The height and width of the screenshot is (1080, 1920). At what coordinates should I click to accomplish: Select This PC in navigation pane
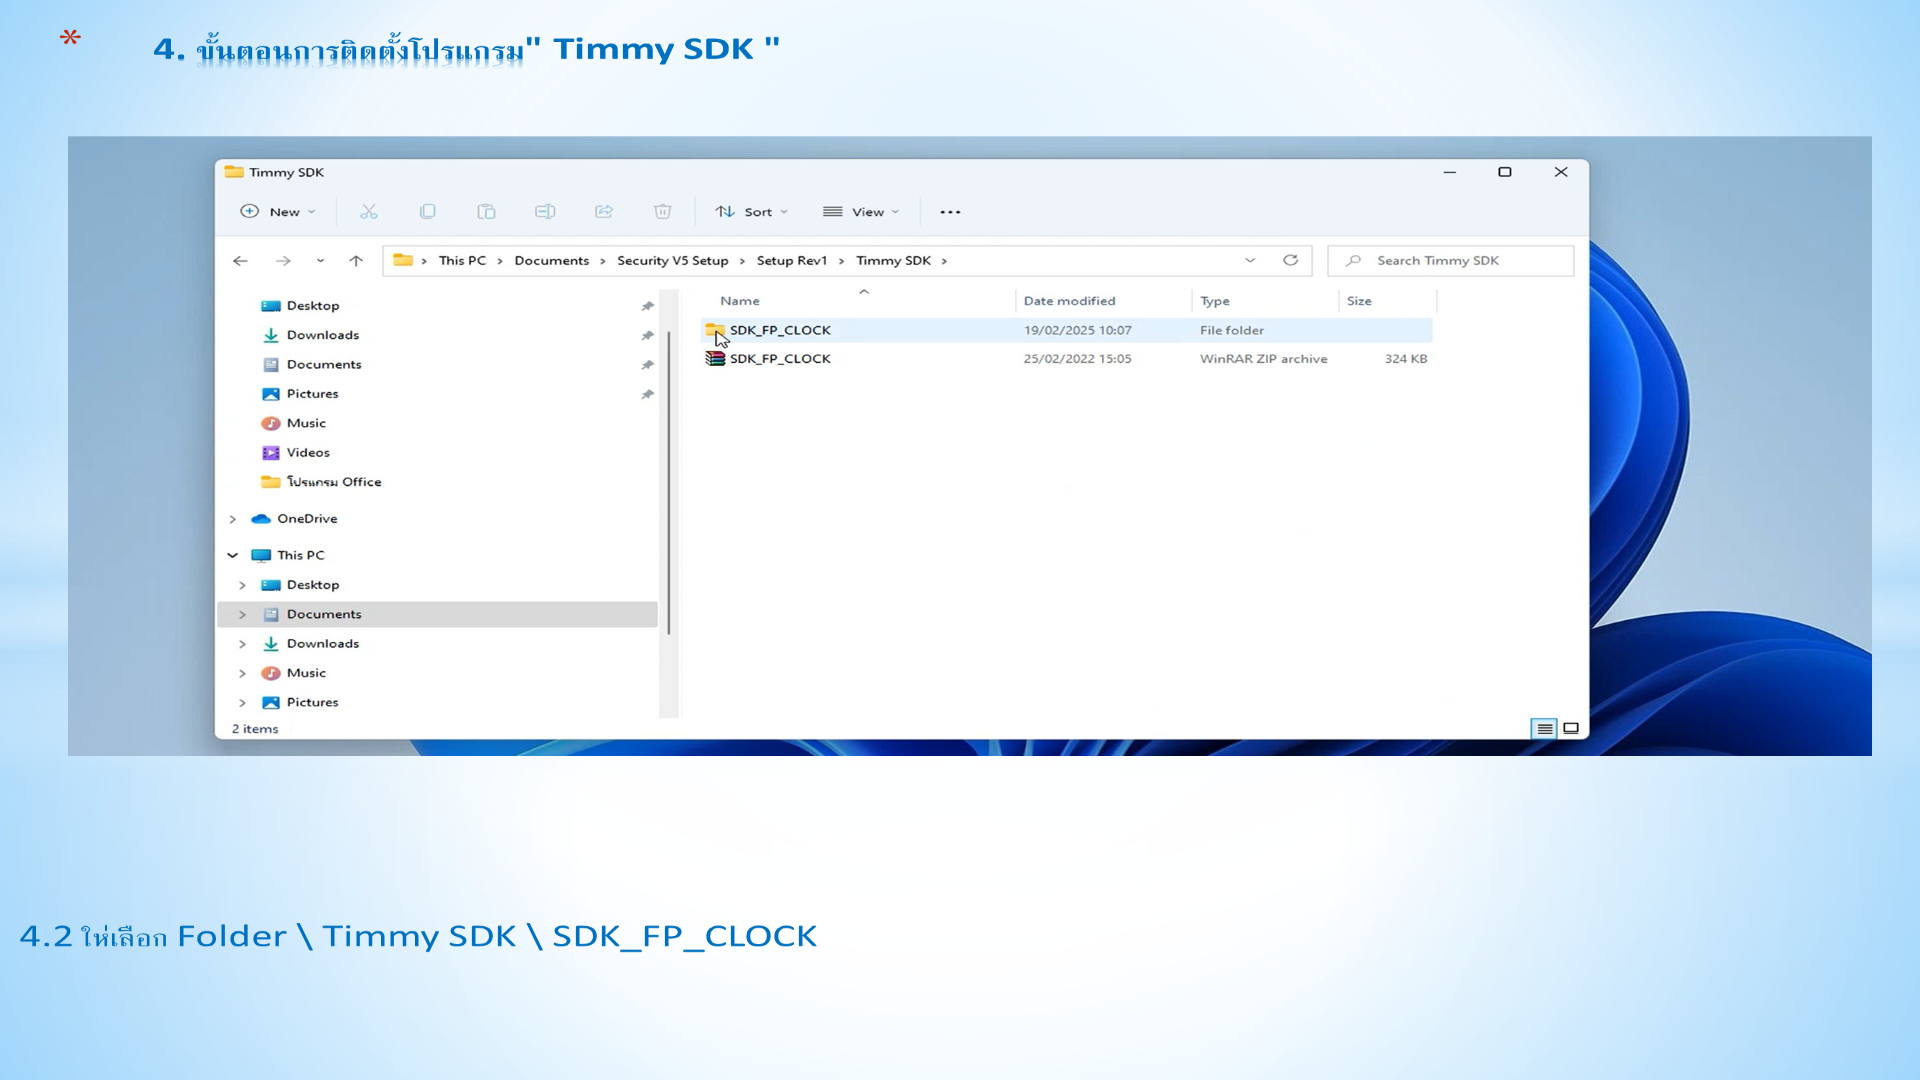point(300,555)
